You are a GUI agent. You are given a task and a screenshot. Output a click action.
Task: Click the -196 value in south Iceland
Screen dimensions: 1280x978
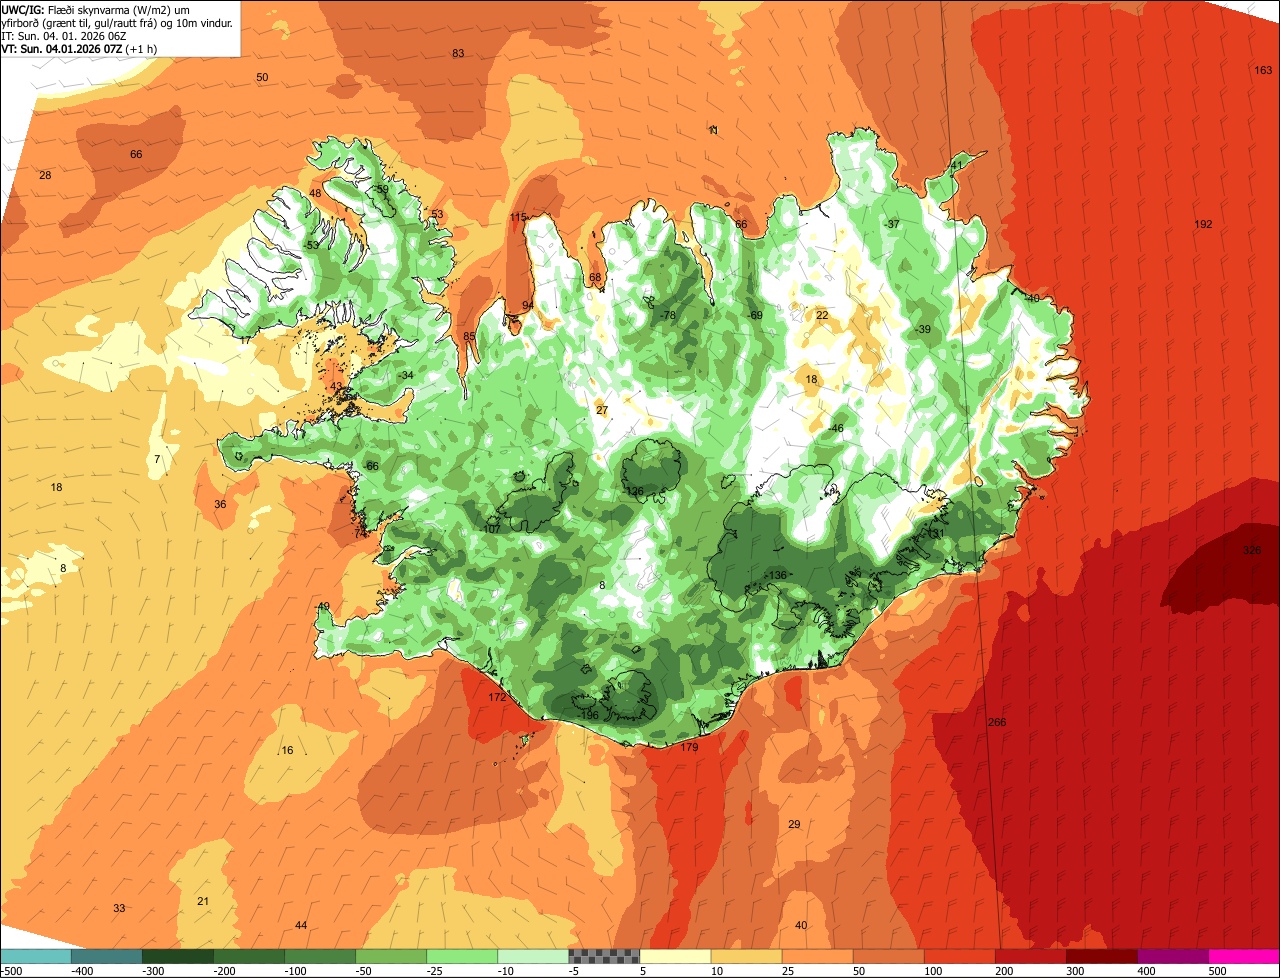coord(587,715)
